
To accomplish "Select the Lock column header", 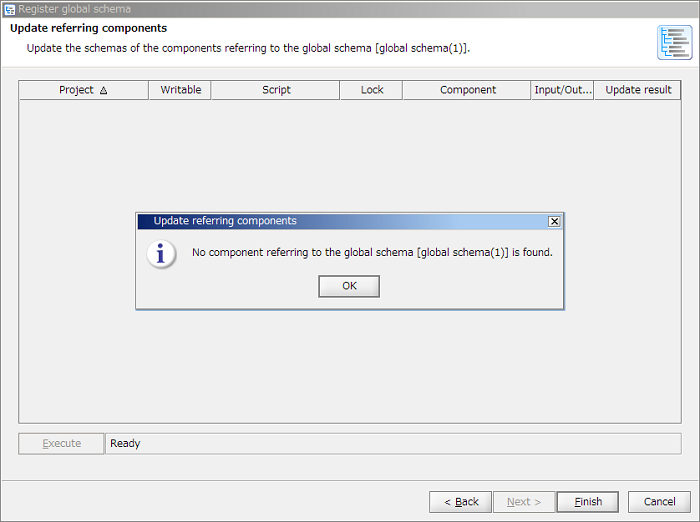I will coord(372,90).
